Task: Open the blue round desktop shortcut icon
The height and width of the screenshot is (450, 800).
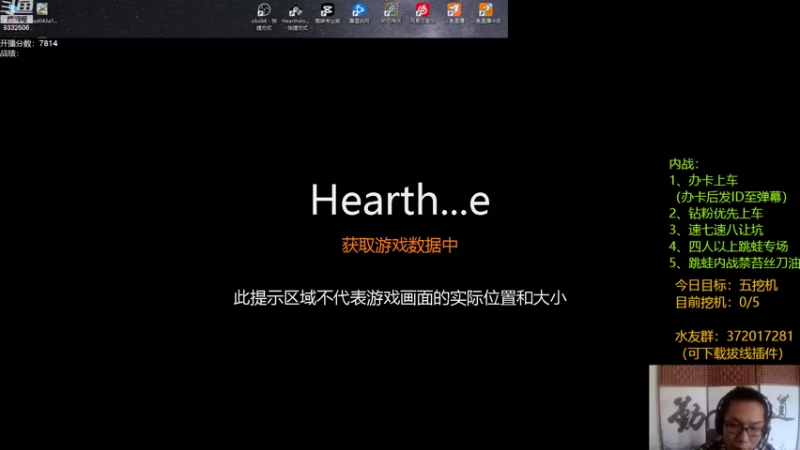Action: (359, 13)
